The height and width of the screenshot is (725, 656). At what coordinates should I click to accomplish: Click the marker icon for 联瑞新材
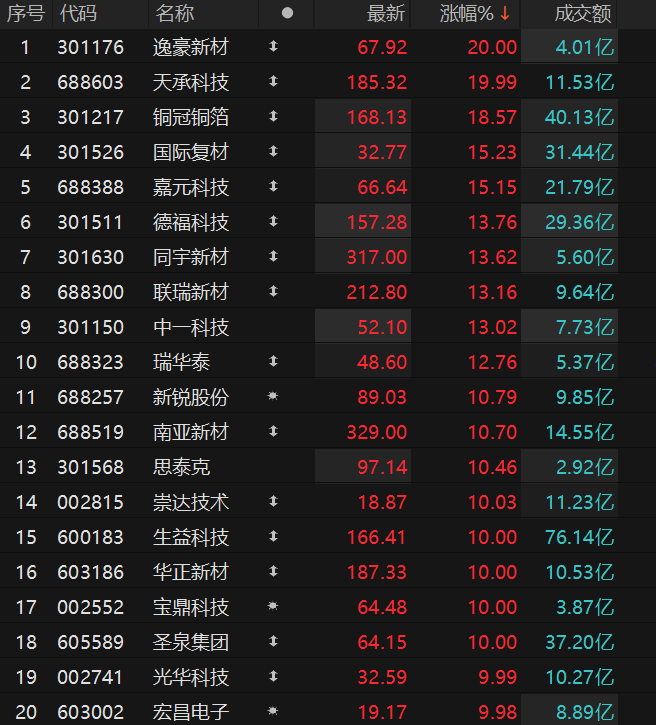click(x=273, y=291)
